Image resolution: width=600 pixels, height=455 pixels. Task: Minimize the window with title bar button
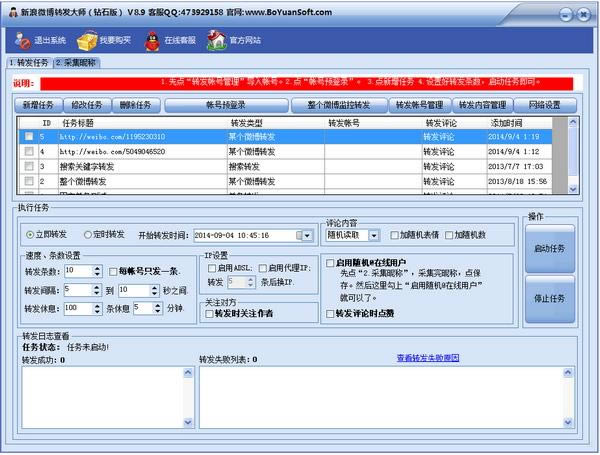[566, 15]
